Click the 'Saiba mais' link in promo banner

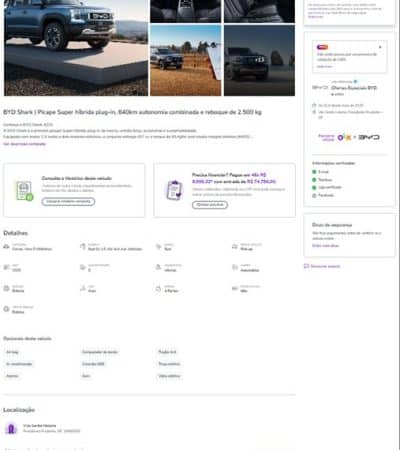[x=324, y=67]
